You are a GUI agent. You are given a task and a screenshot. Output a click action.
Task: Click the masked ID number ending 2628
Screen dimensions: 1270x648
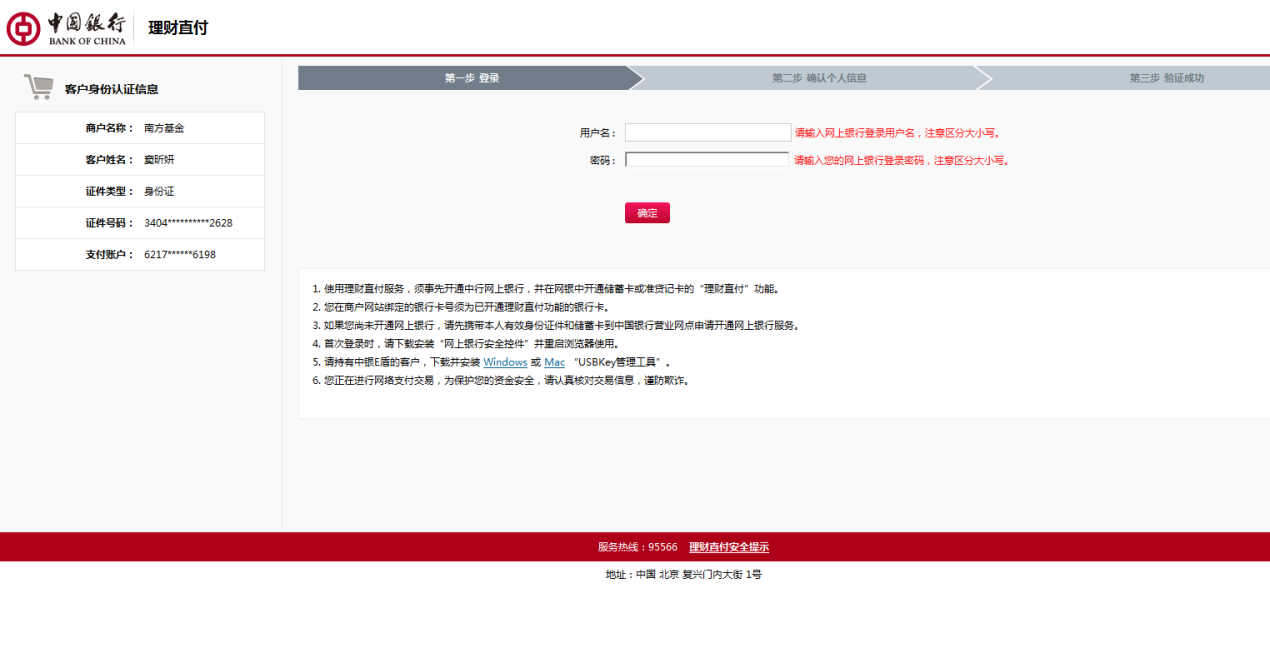[188, 223]
